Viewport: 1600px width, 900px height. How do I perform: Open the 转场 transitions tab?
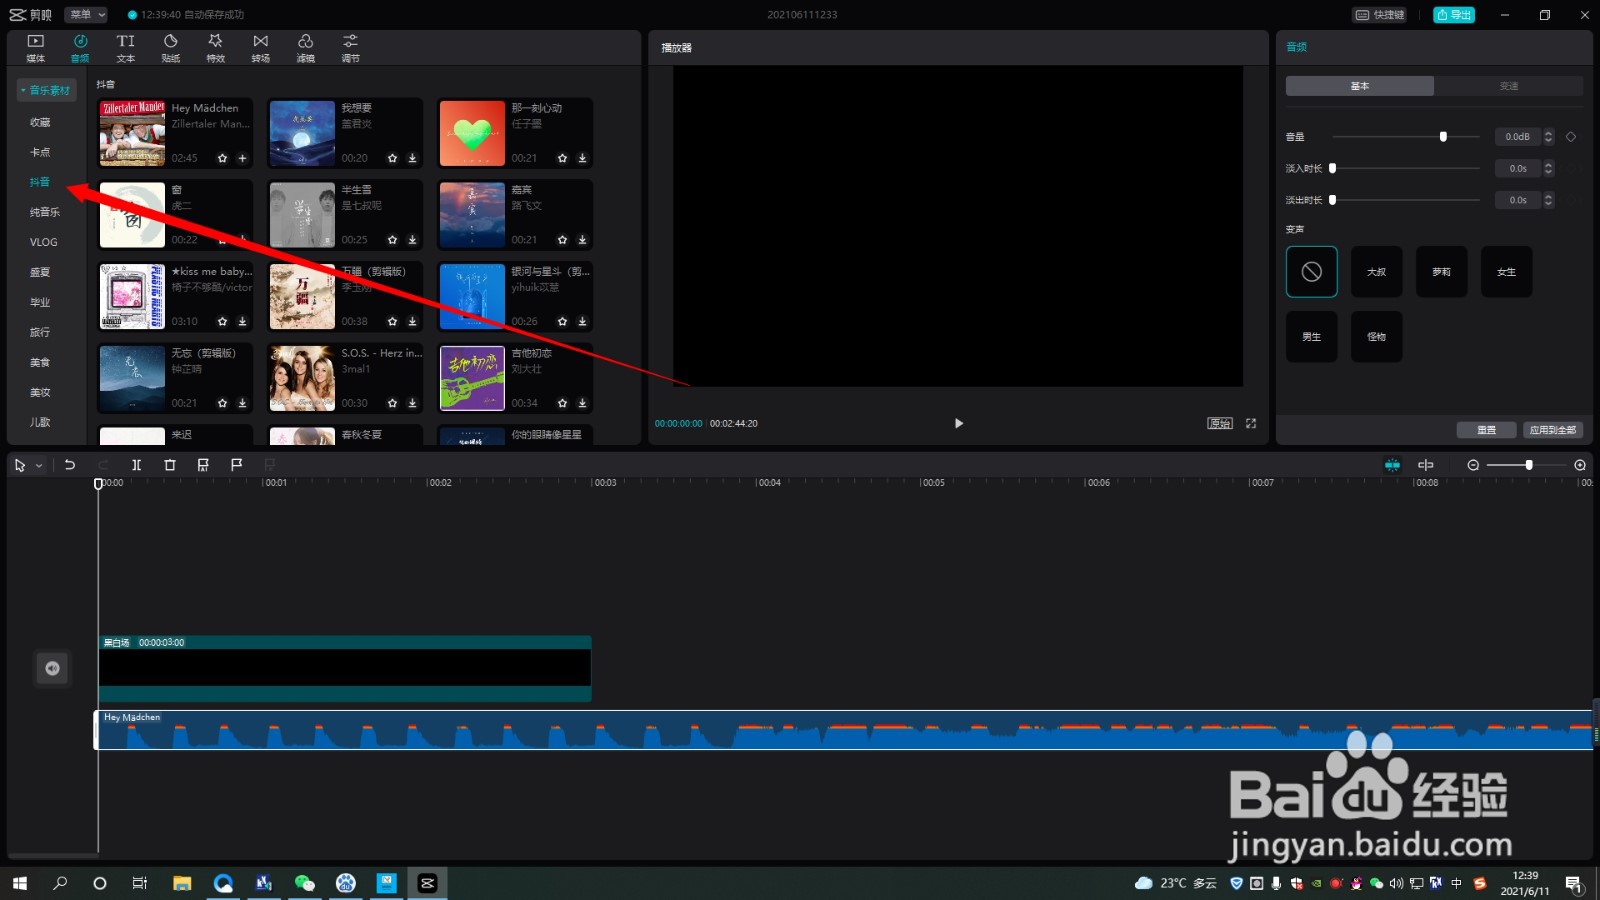click(x=260, y=48)
